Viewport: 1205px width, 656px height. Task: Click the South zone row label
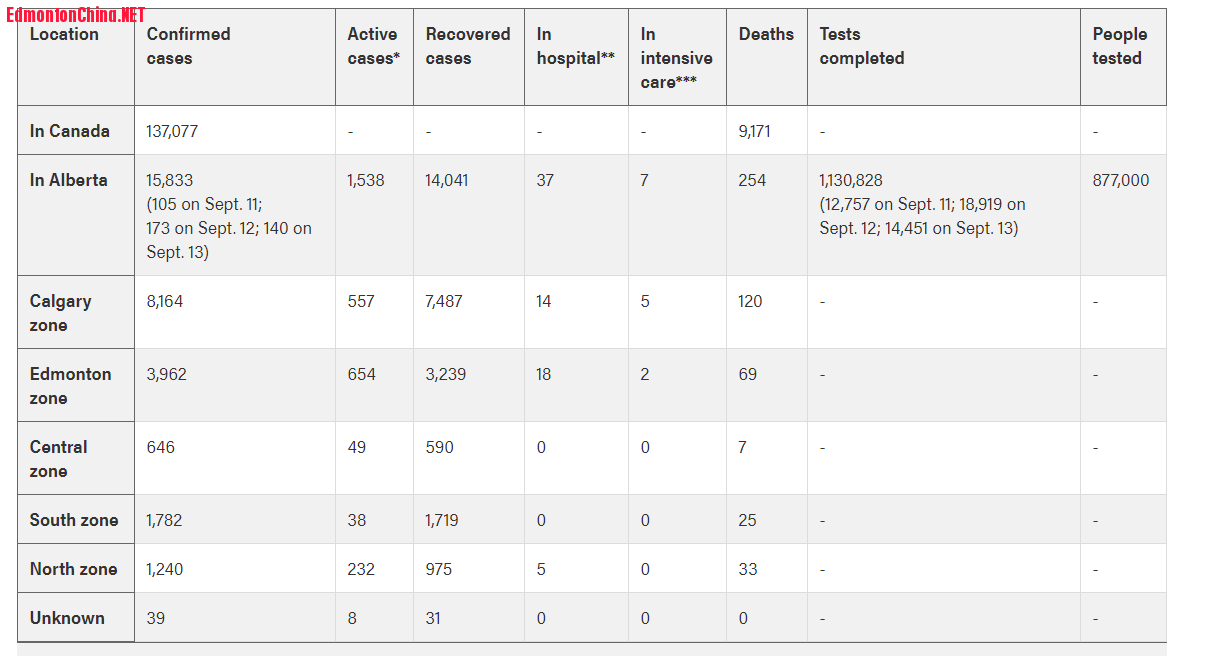[x=74, y=520]
